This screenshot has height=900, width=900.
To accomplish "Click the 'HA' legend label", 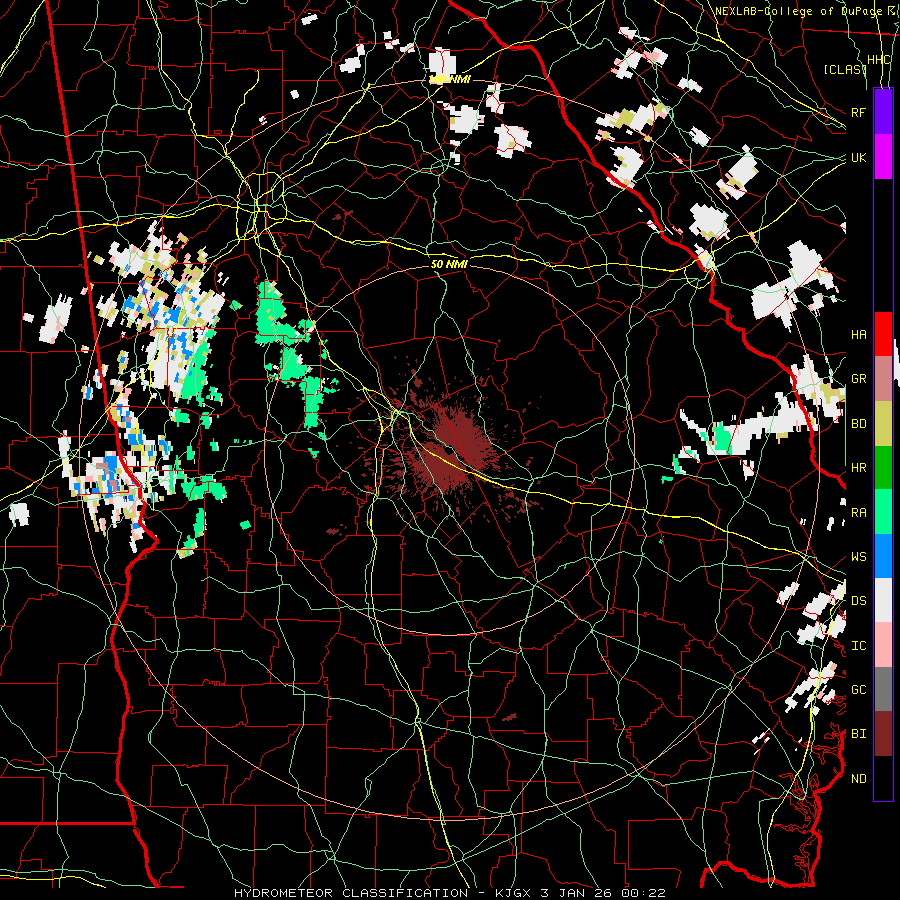I will click(x=858, y=335).
